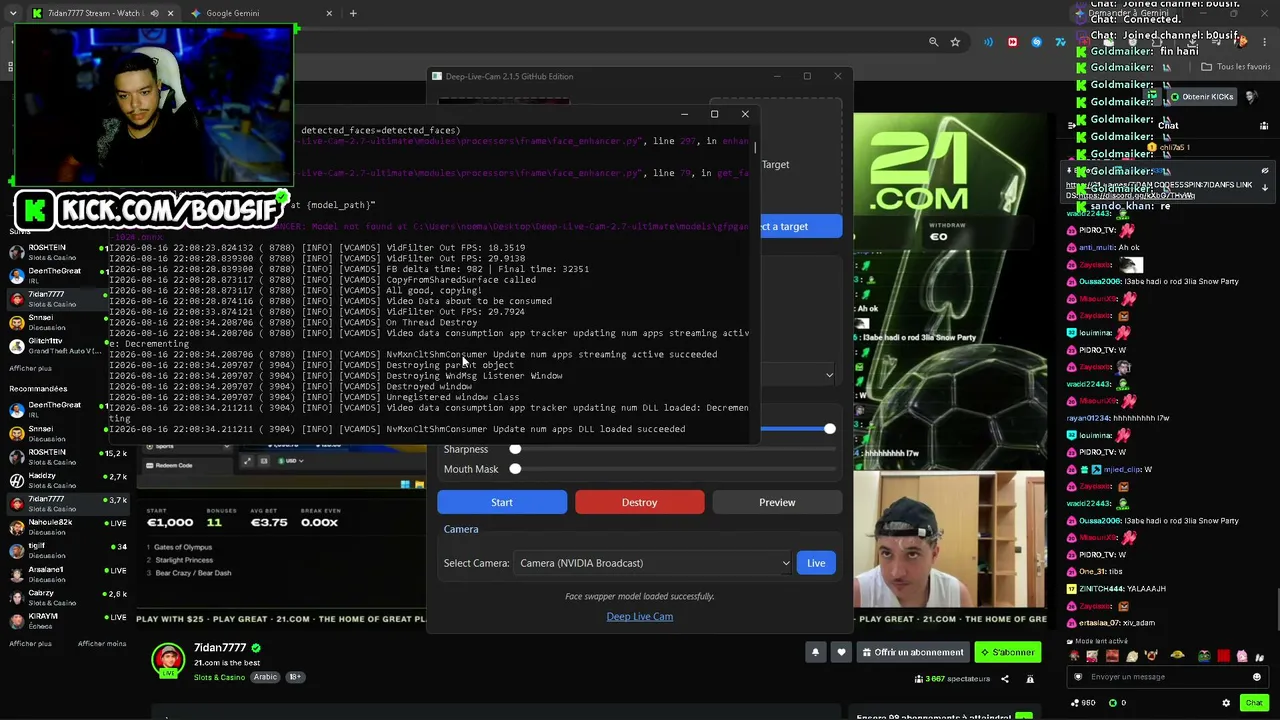Bookmark this page with the star icon
The width and height of the screenshot is (1280, 720).
coord(955,42)
